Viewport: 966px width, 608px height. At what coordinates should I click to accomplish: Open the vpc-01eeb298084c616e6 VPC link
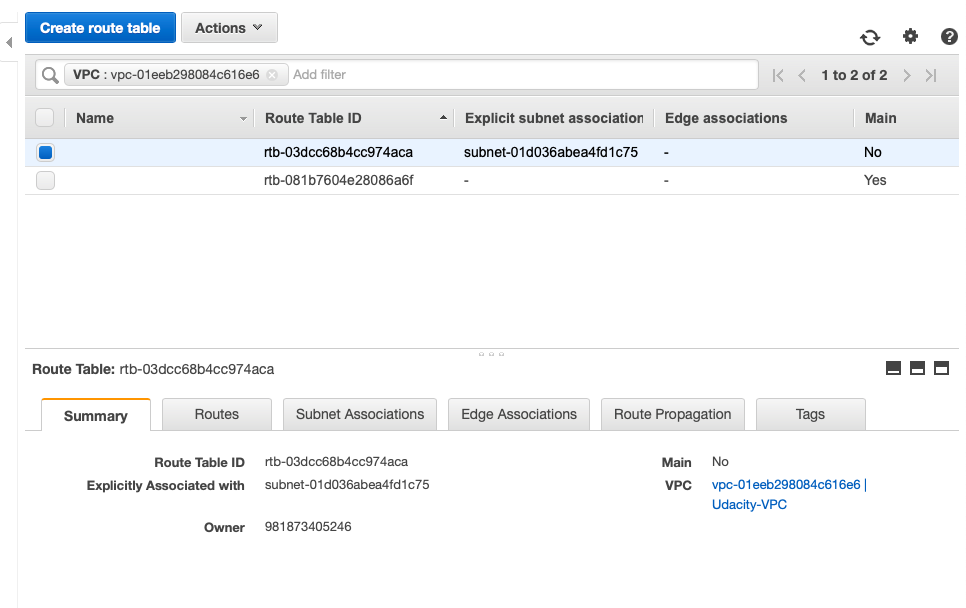786,485
